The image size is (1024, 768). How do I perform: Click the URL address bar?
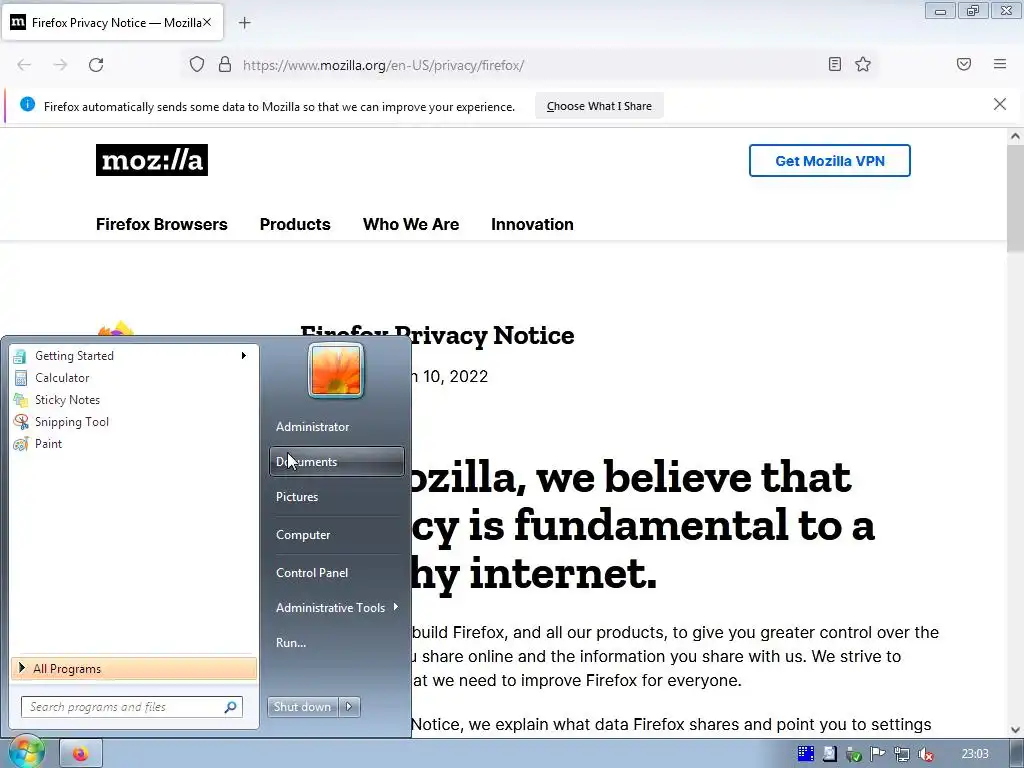click(x=529, y=65)
